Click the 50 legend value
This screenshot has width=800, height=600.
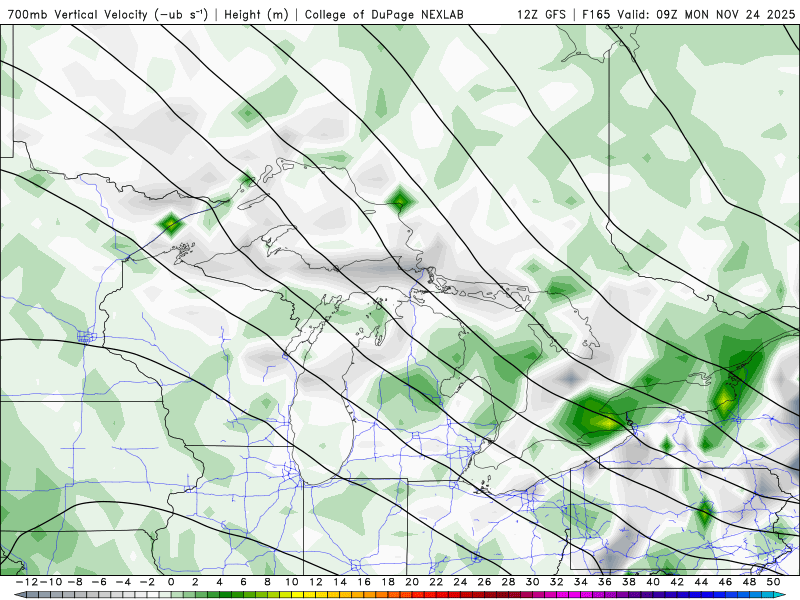click(773, 582)
